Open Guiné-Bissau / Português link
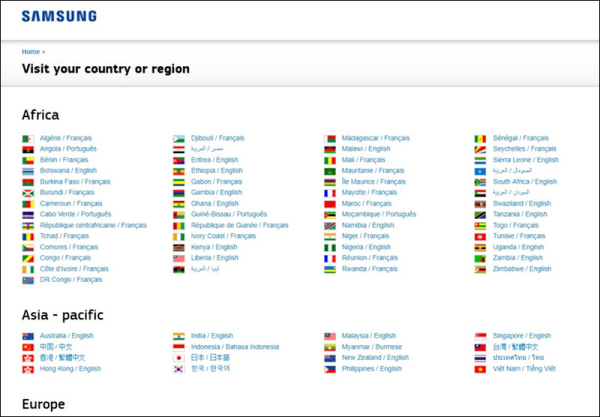 click(x=229, y=214)
